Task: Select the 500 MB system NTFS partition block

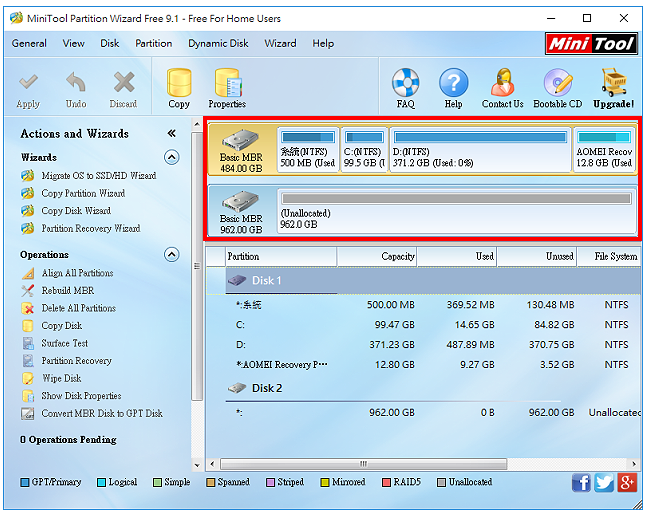Action: [x=308, y=150]
